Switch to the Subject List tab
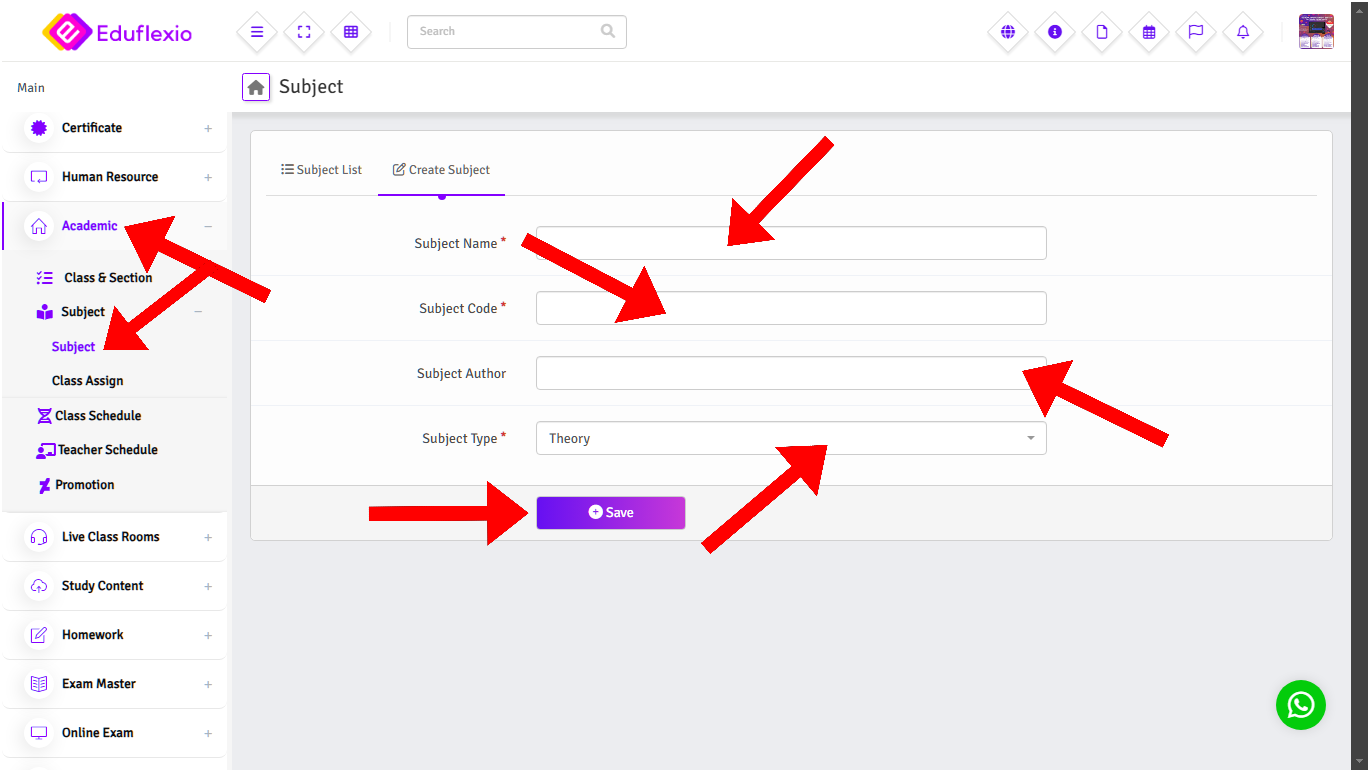The width and height of the screenshot is (1370, 772). [322, 170]
